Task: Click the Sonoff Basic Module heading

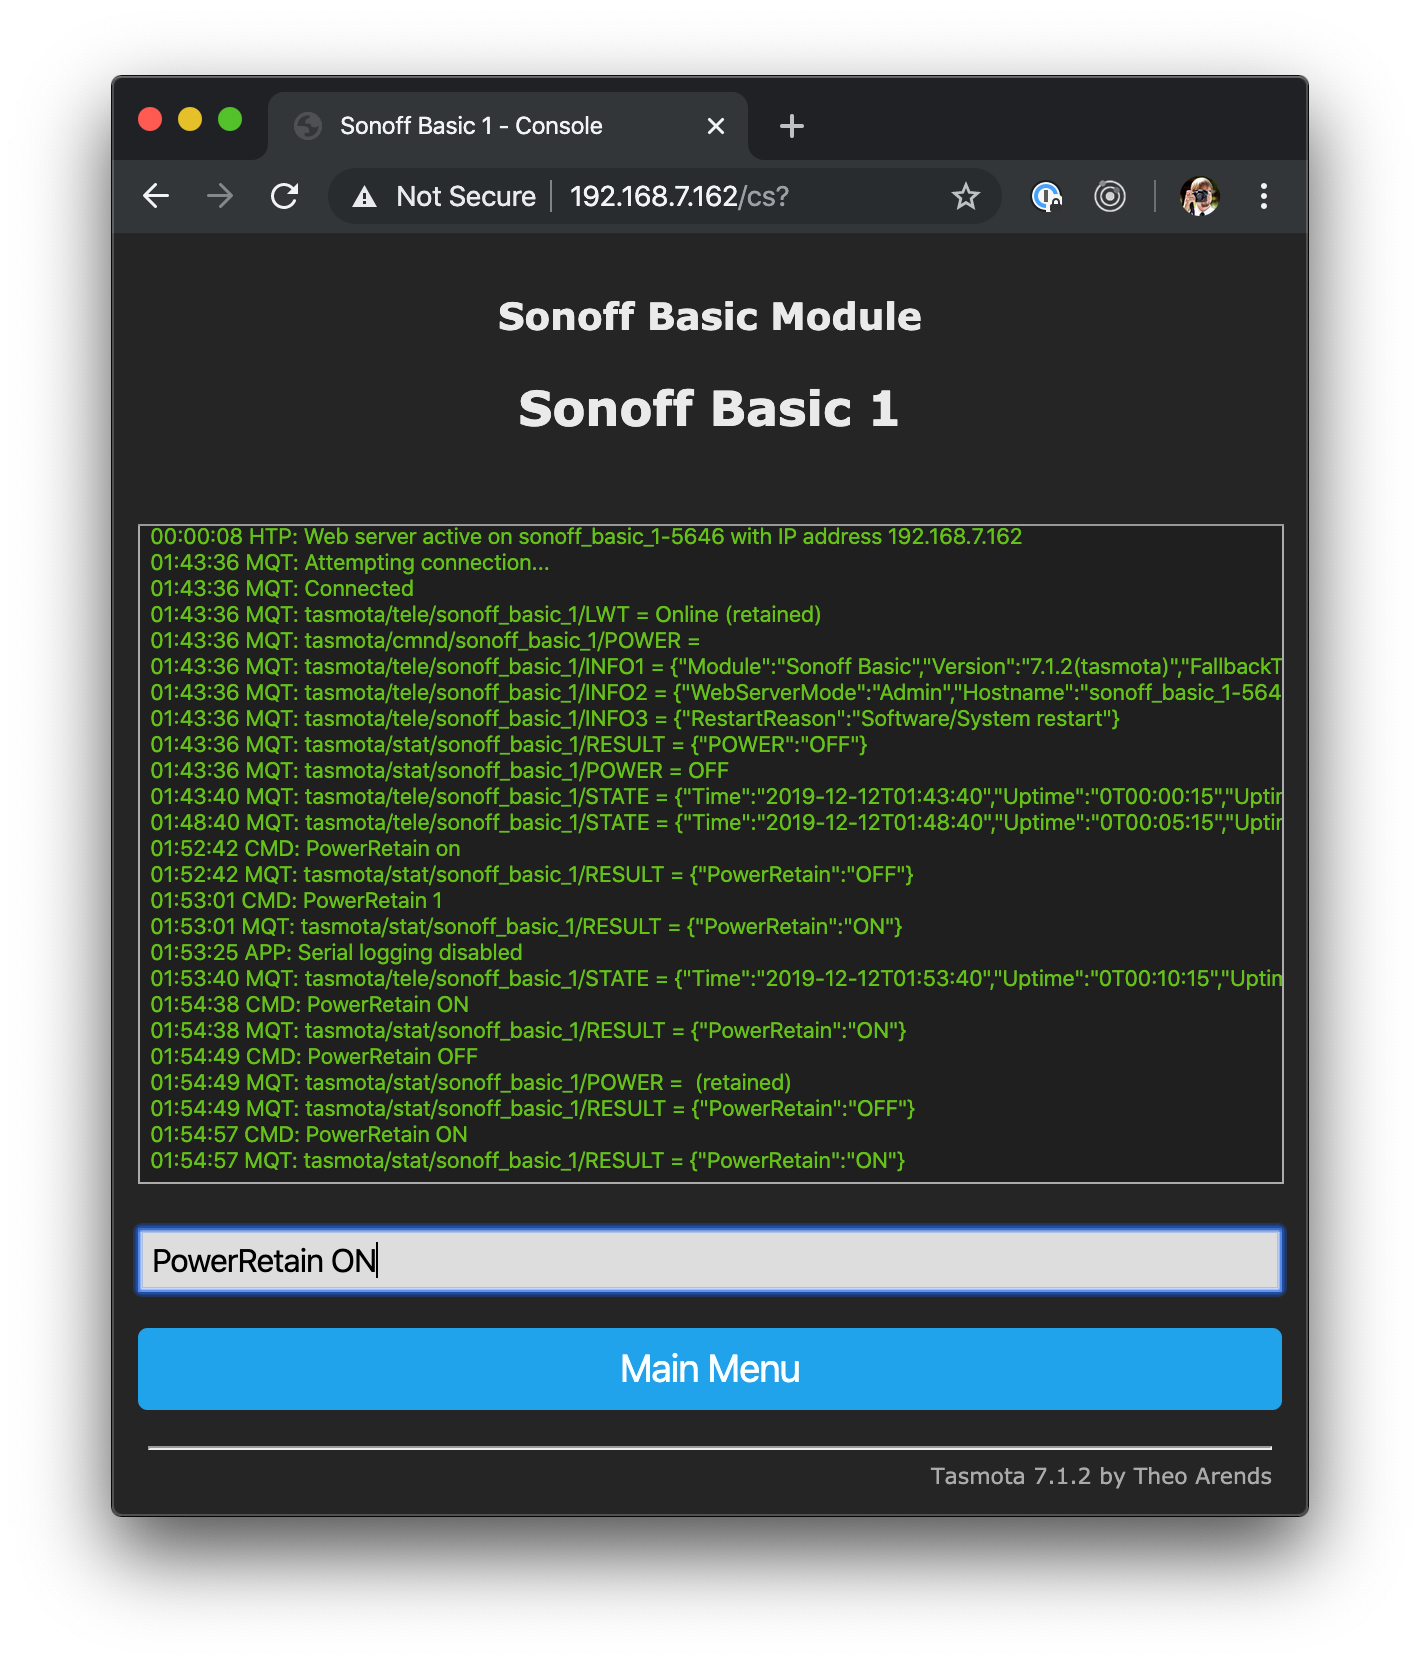Action: tap(710, 317)
